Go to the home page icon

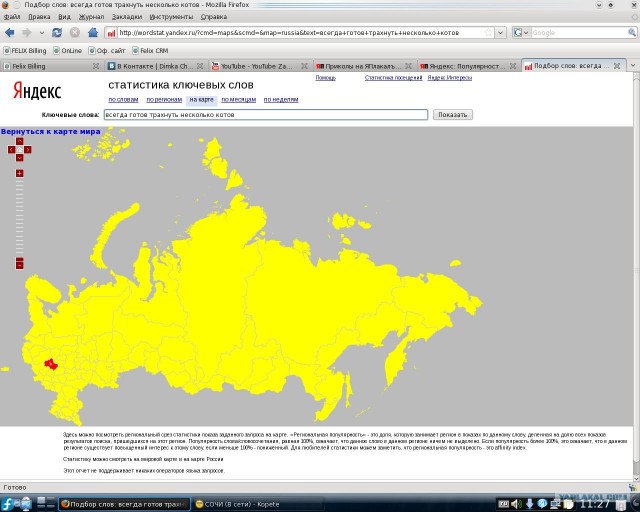pyautogui.click(x=93, y=32)
